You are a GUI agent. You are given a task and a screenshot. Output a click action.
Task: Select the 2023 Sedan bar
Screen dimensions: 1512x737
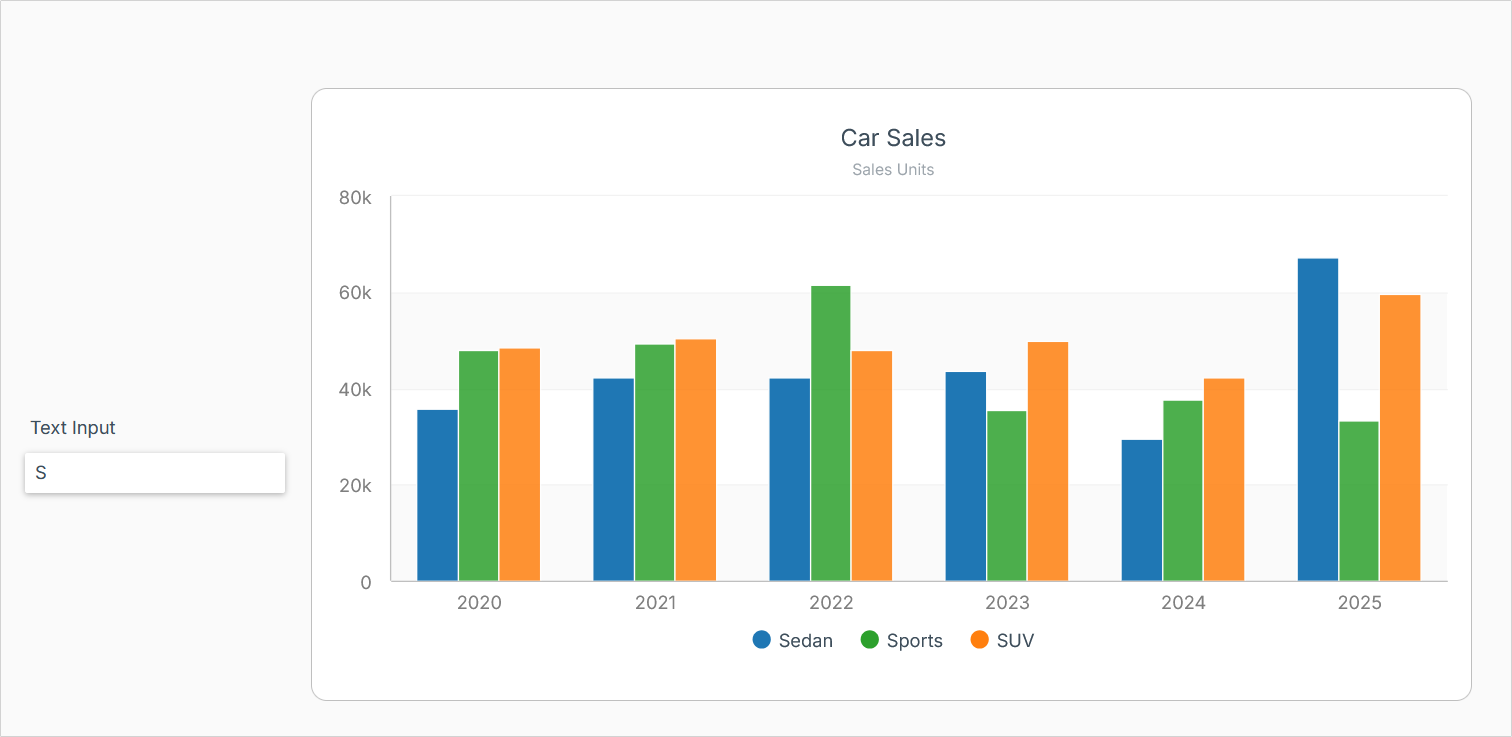tap(965, 477)
